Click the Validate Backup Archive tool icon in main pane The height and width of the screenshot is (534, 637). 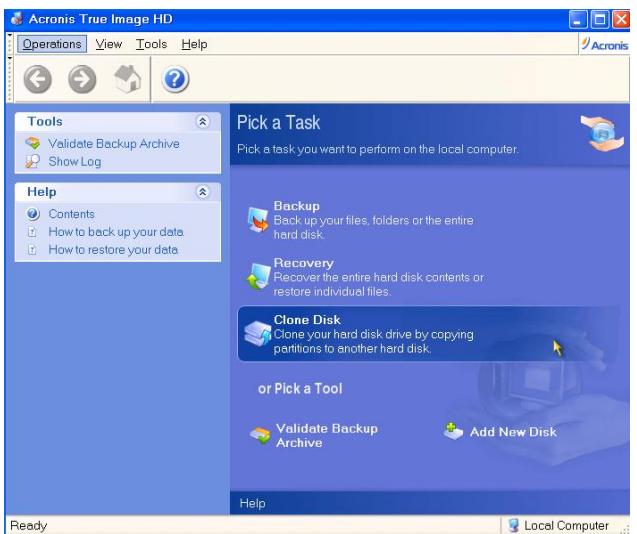(260, 435)
